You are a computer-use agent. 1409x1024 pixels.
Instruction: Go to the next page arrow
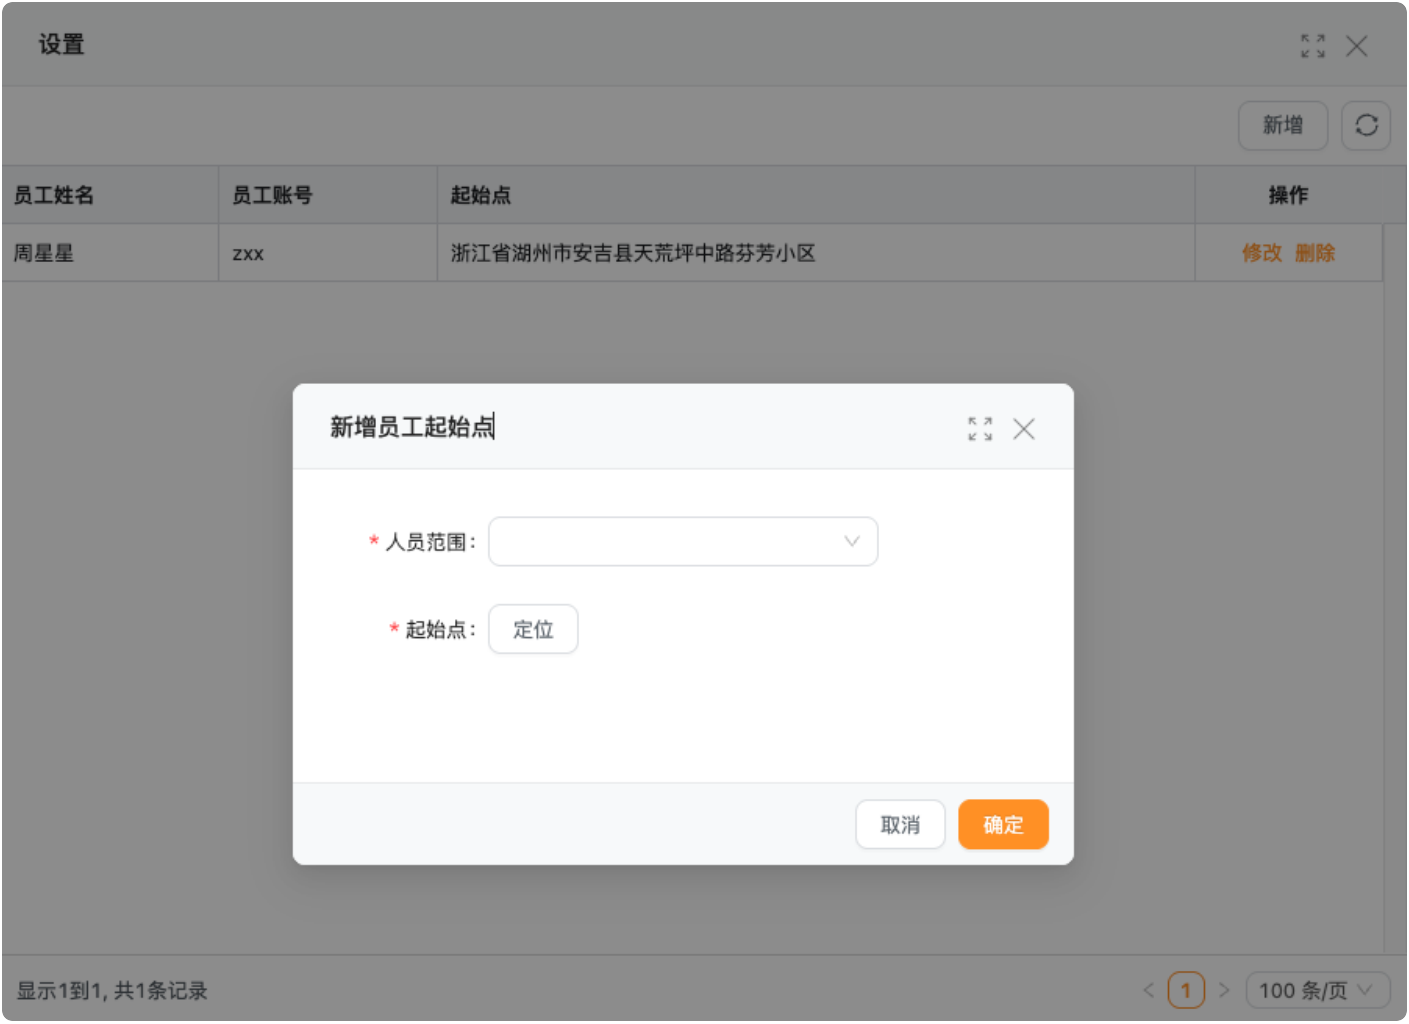coord(1224,991)
